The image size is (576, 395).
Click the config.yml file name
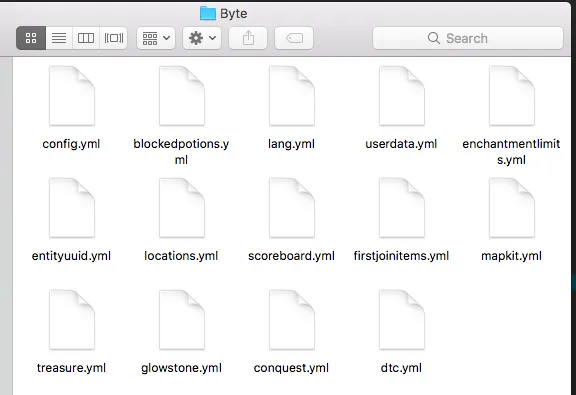pyautogui.click(x=71, y=144)
